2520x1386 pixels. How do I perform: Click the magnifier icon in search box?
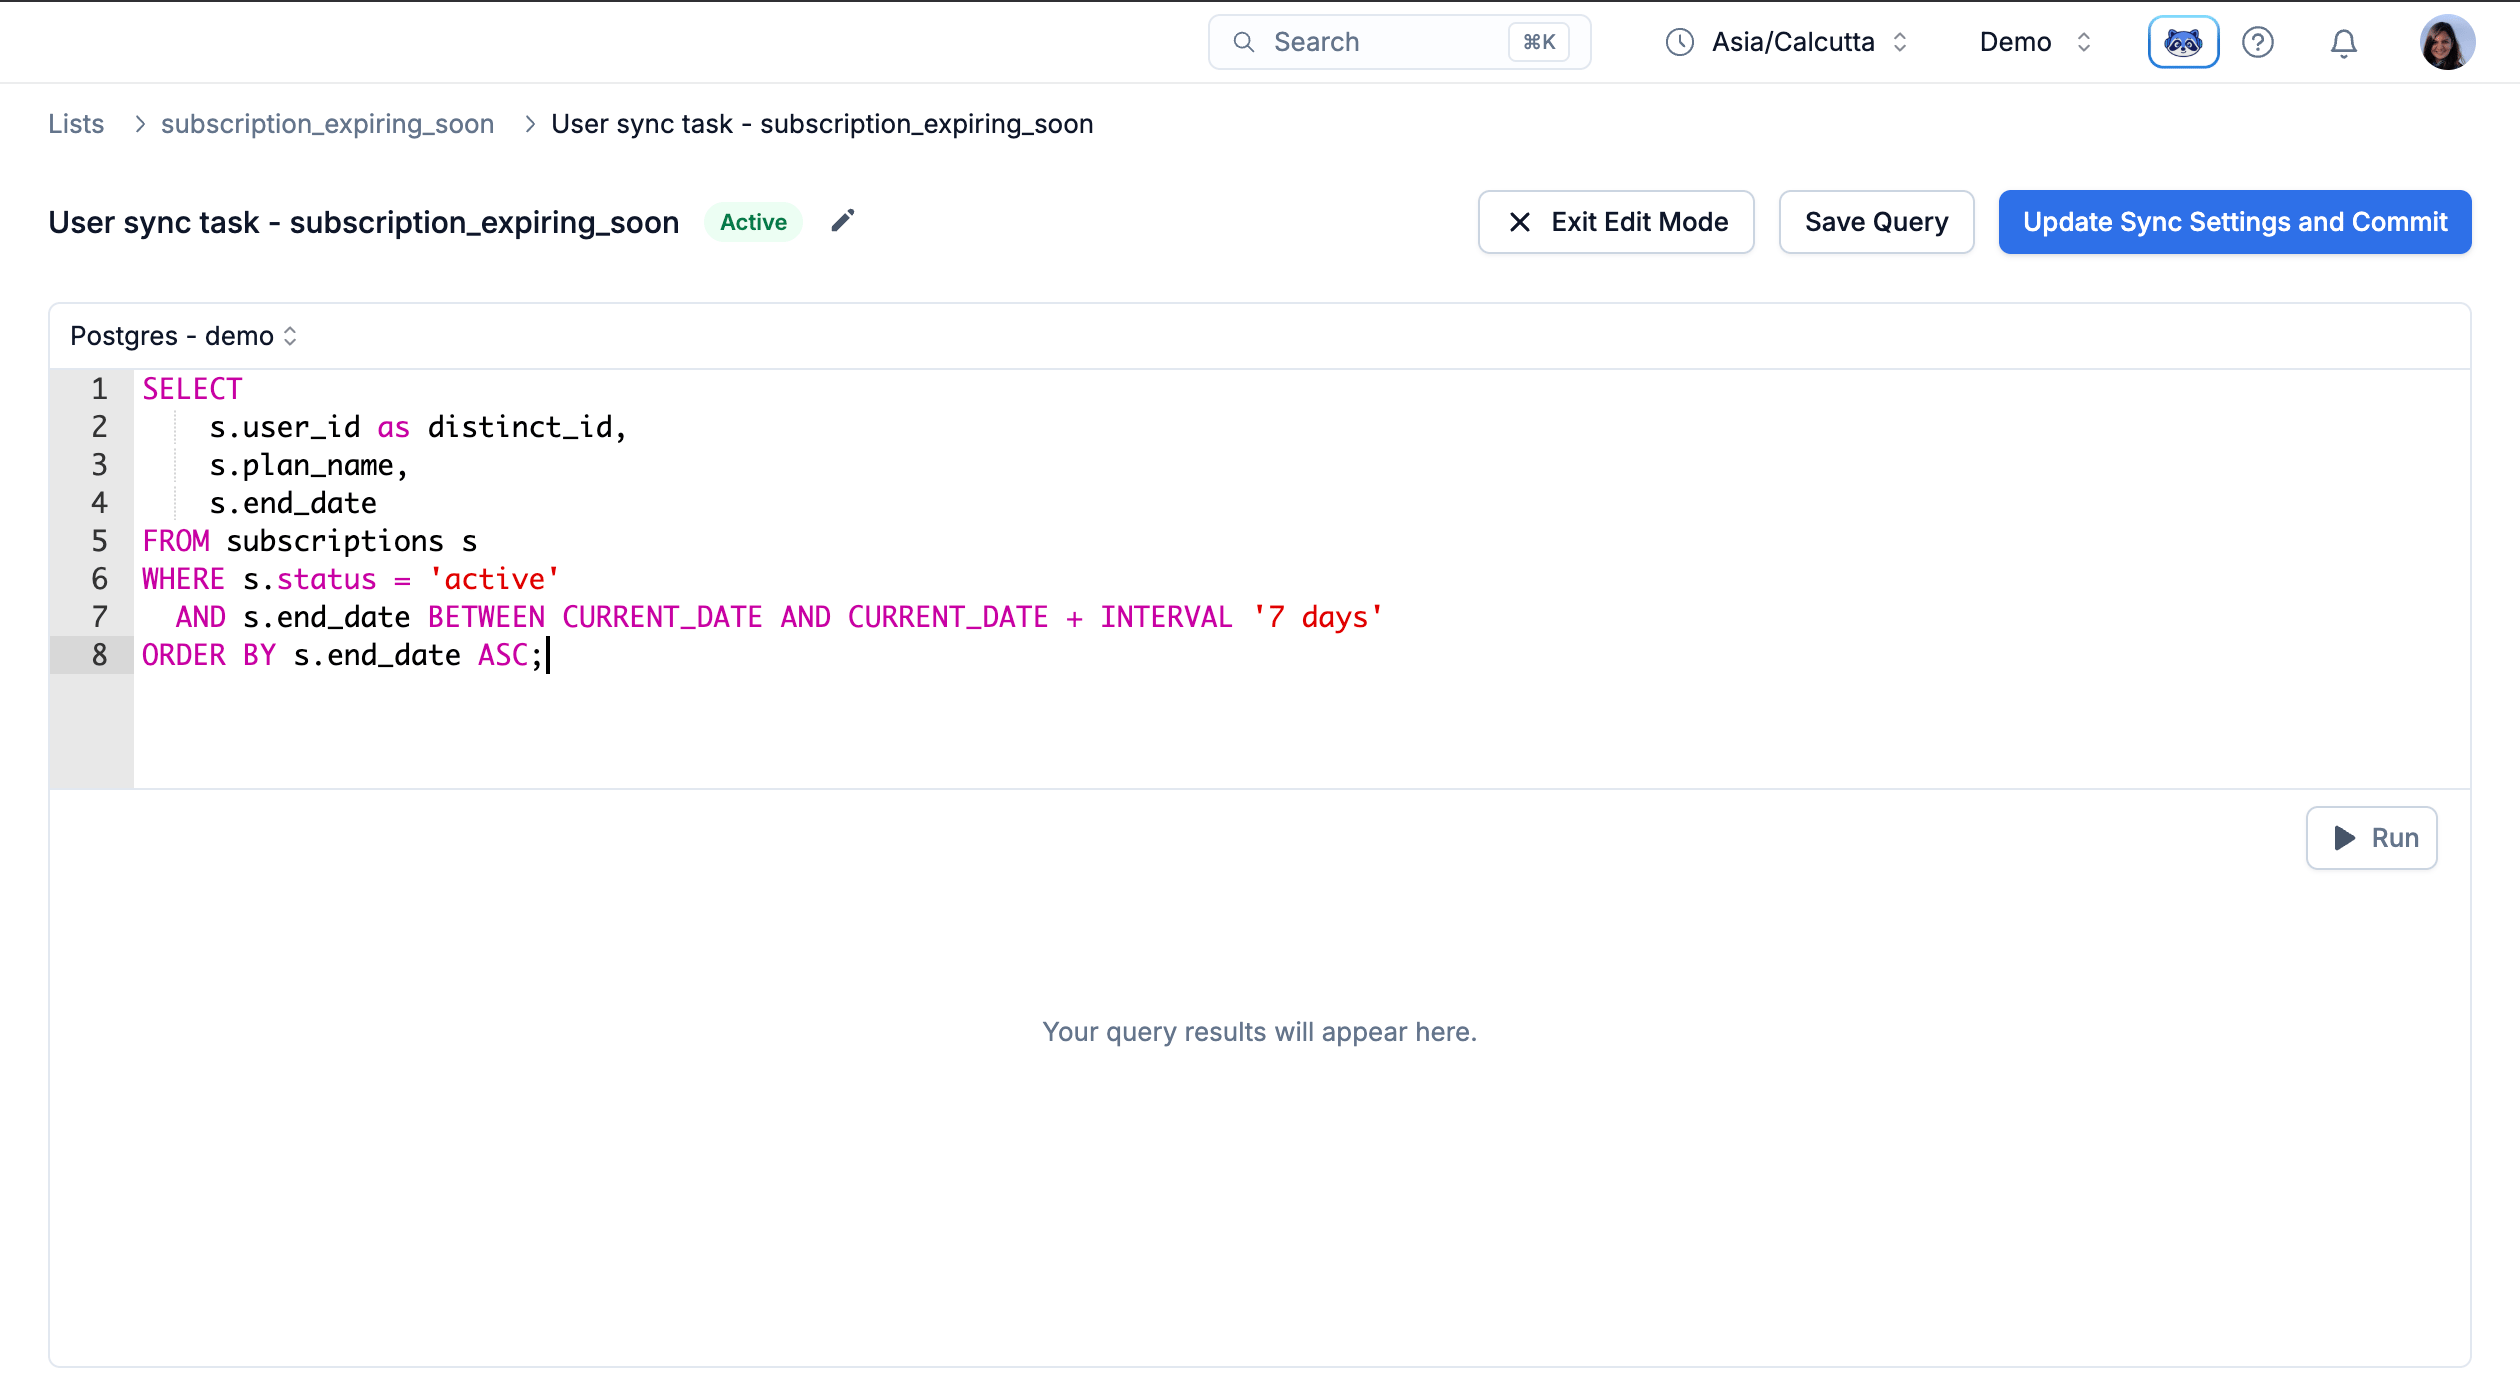(1244, 42)
